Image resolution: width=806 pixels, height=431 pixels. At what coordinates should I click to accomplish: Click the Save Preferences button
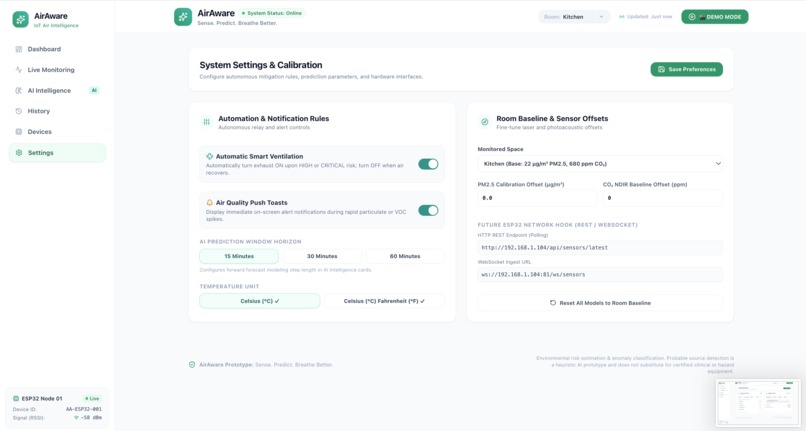(x=686, y=69)
